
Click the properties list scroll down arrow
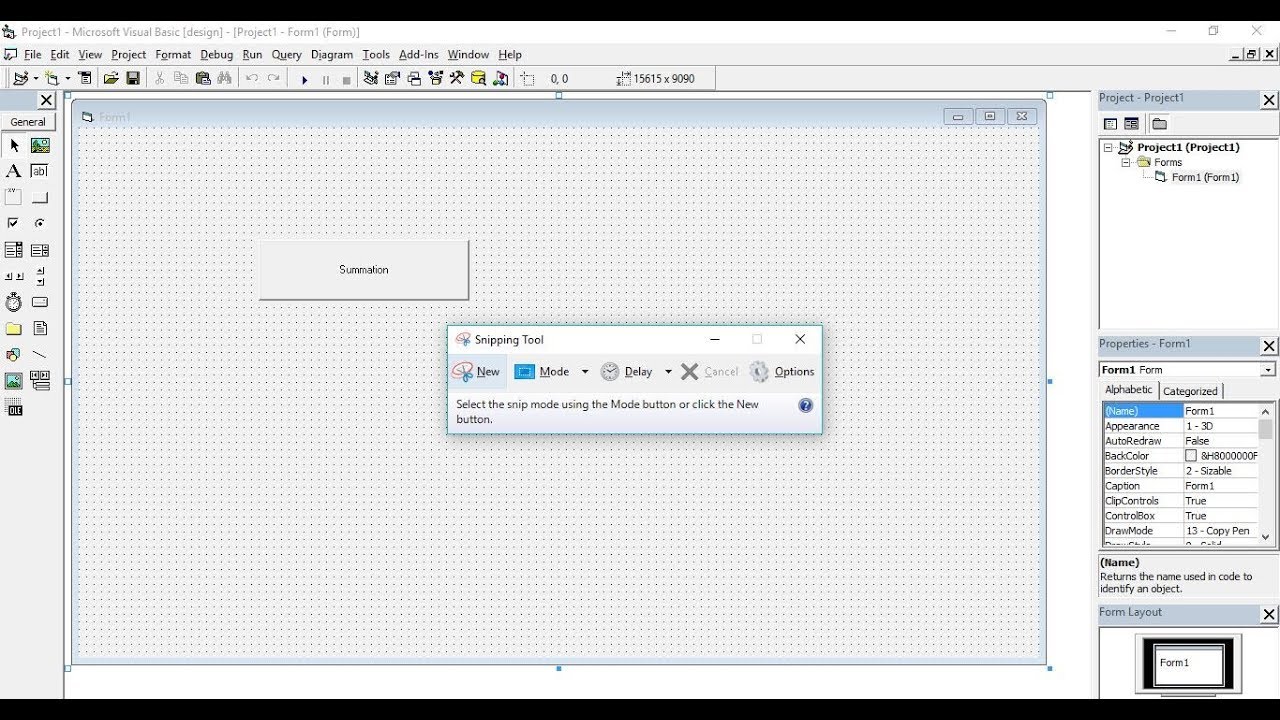tap(1265, 537)
